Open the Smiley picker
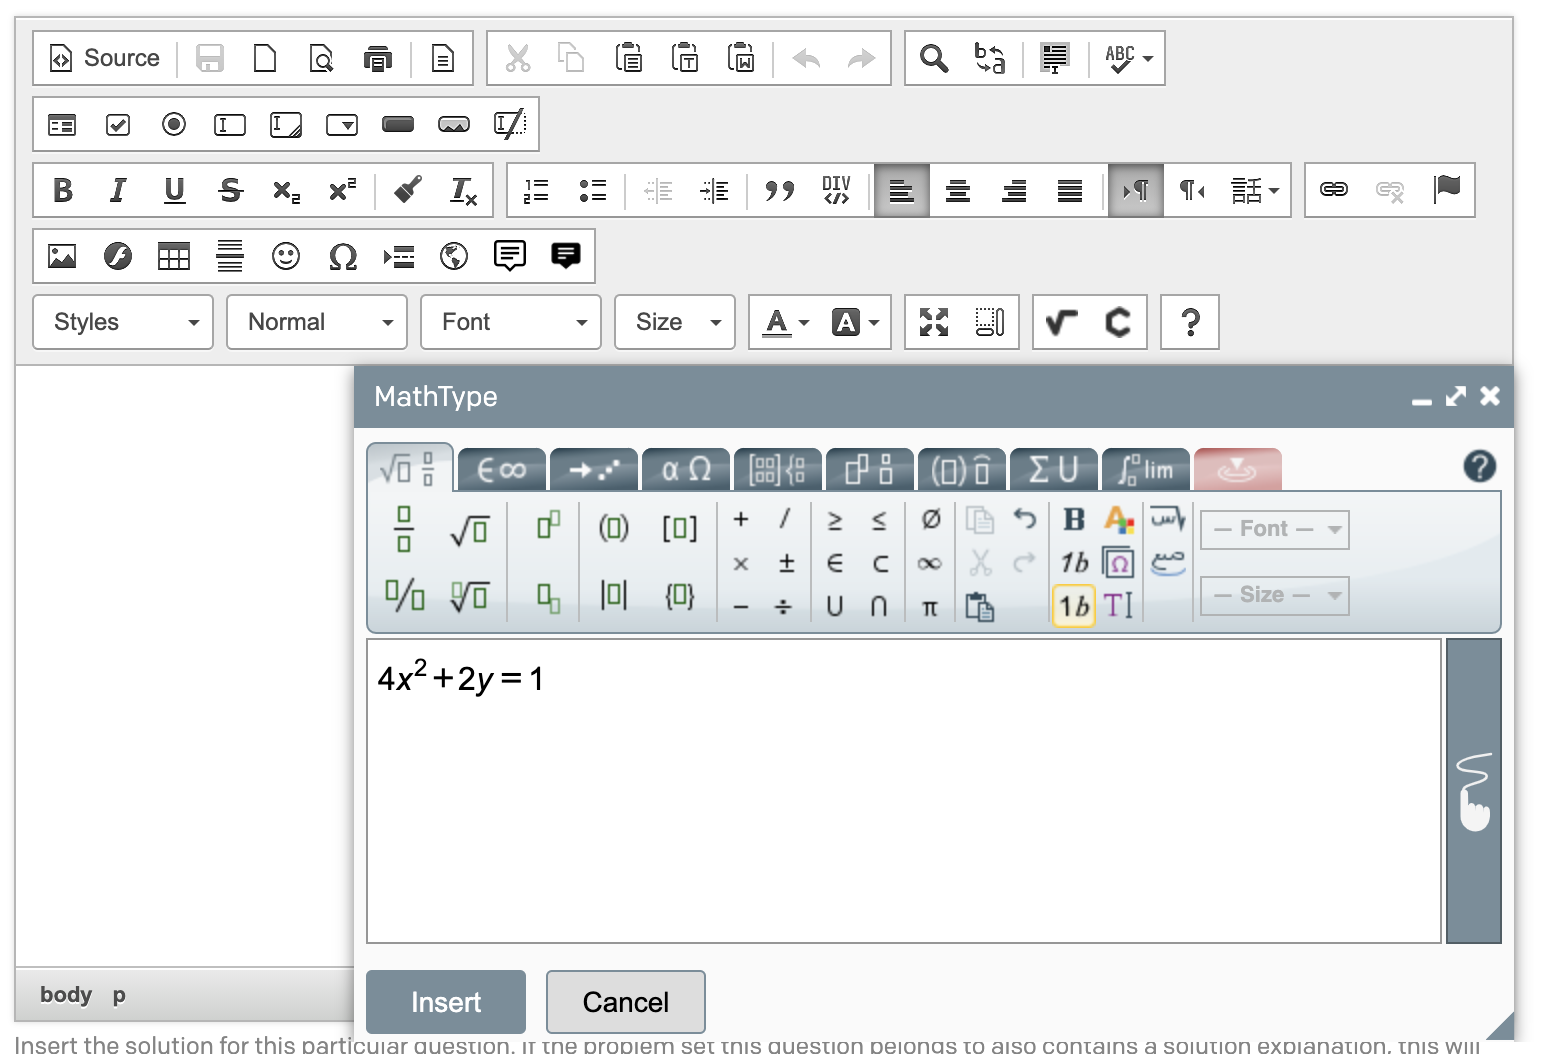 coord(286,256)
